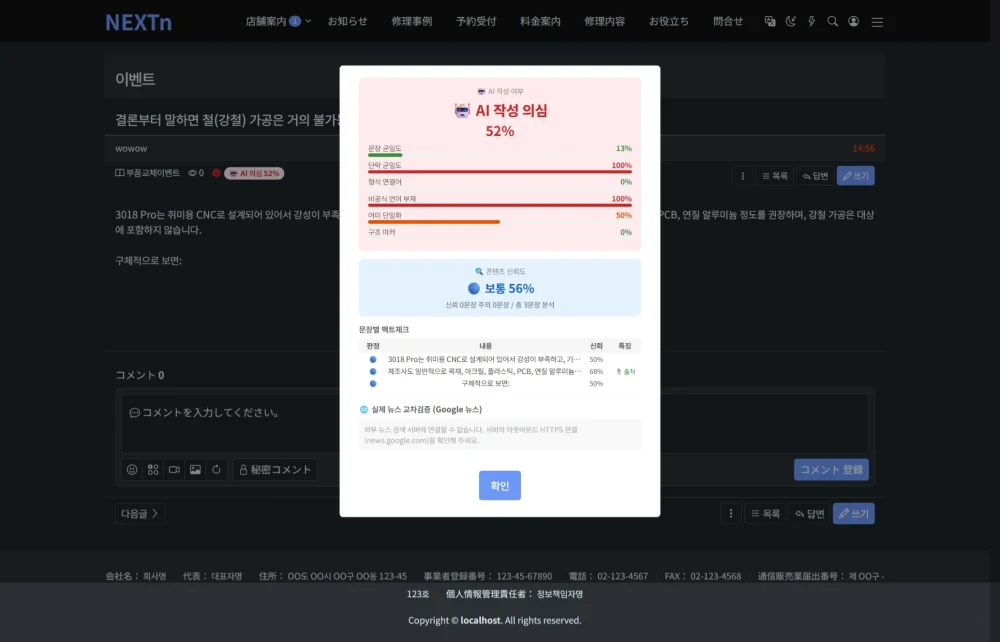This screenshot has height=642, width=1000.
Task: Click the translate language icon in header
Action: 770,21
